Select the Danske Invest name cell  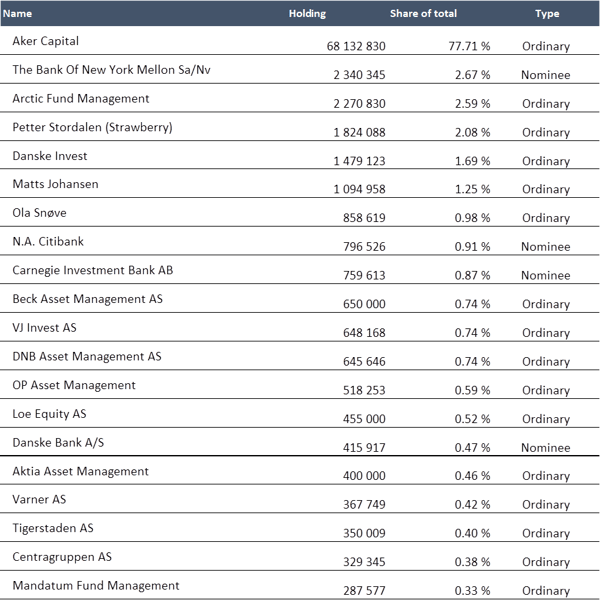click(50, 156)
